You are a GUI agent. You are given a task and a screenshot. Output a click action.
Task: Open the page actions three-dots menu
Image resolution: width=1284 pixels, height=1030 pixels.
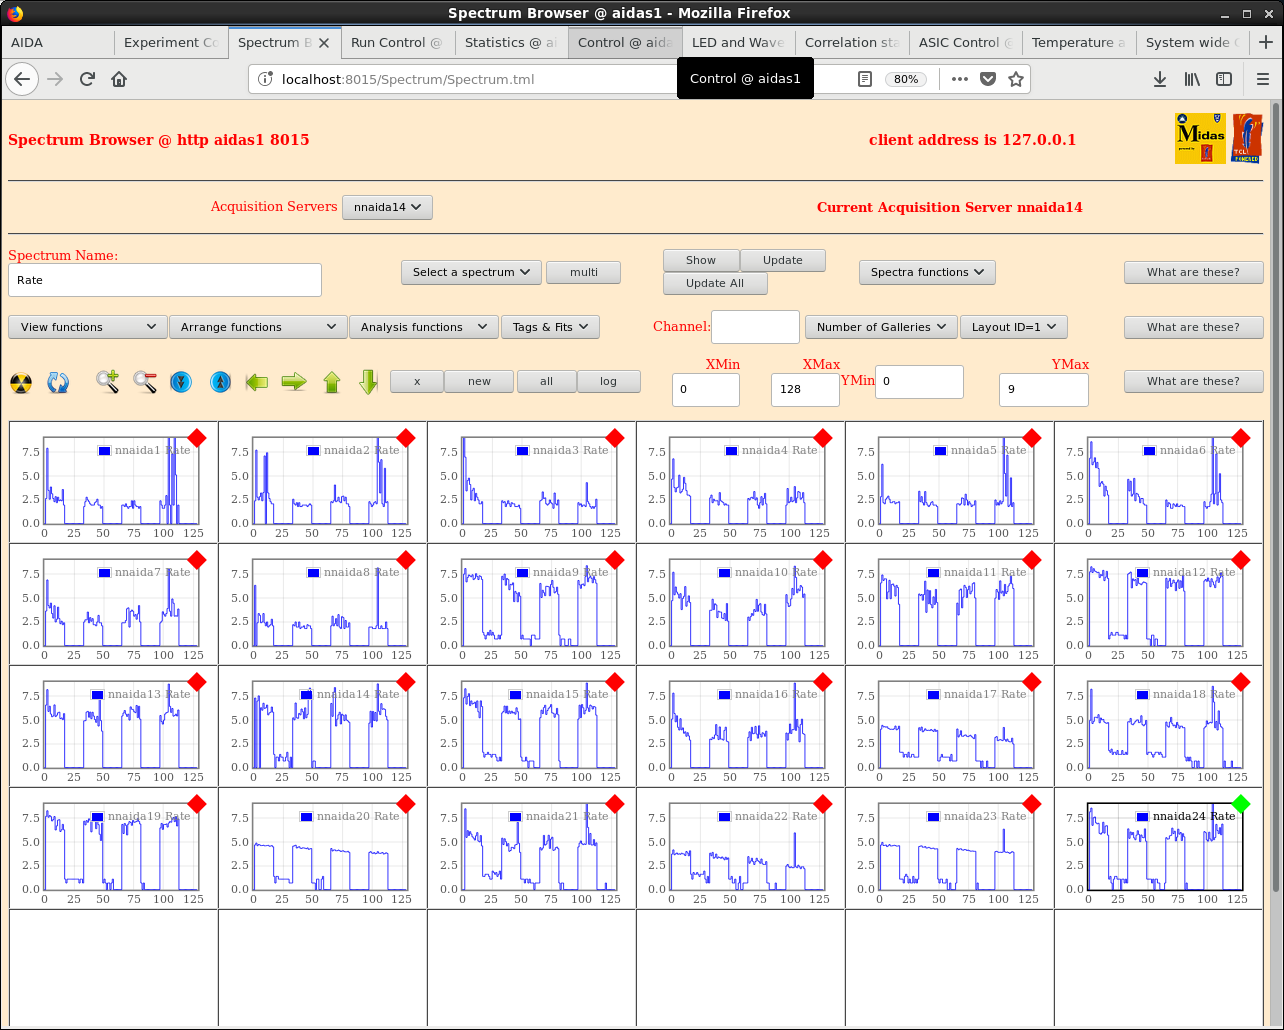click(x=960, y=79)
